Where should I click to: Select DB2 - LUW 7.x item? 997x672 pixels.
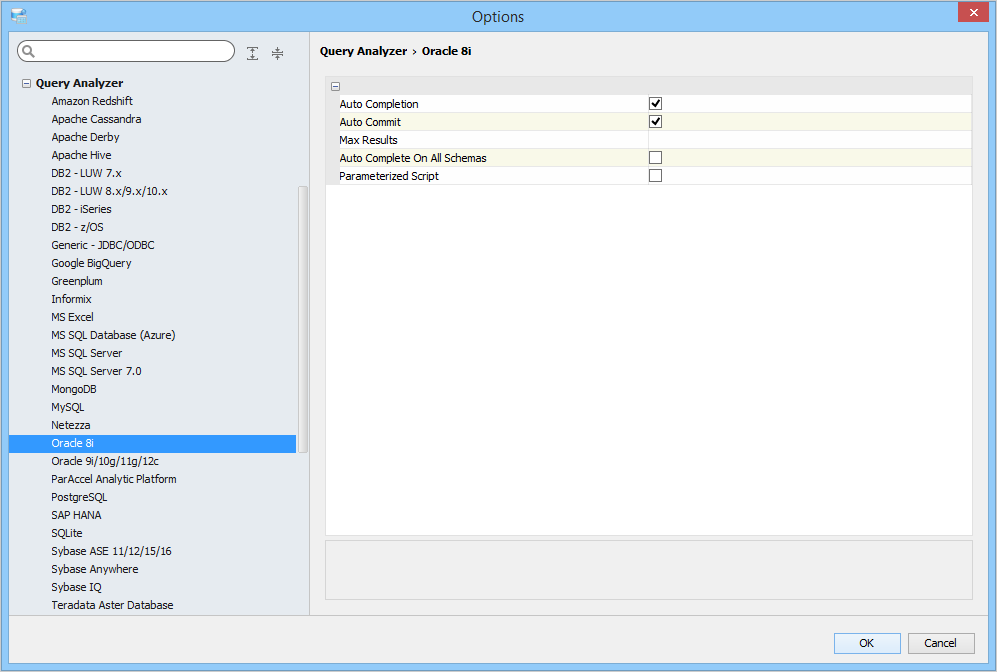pyautogui.click(x=86, y=173)
